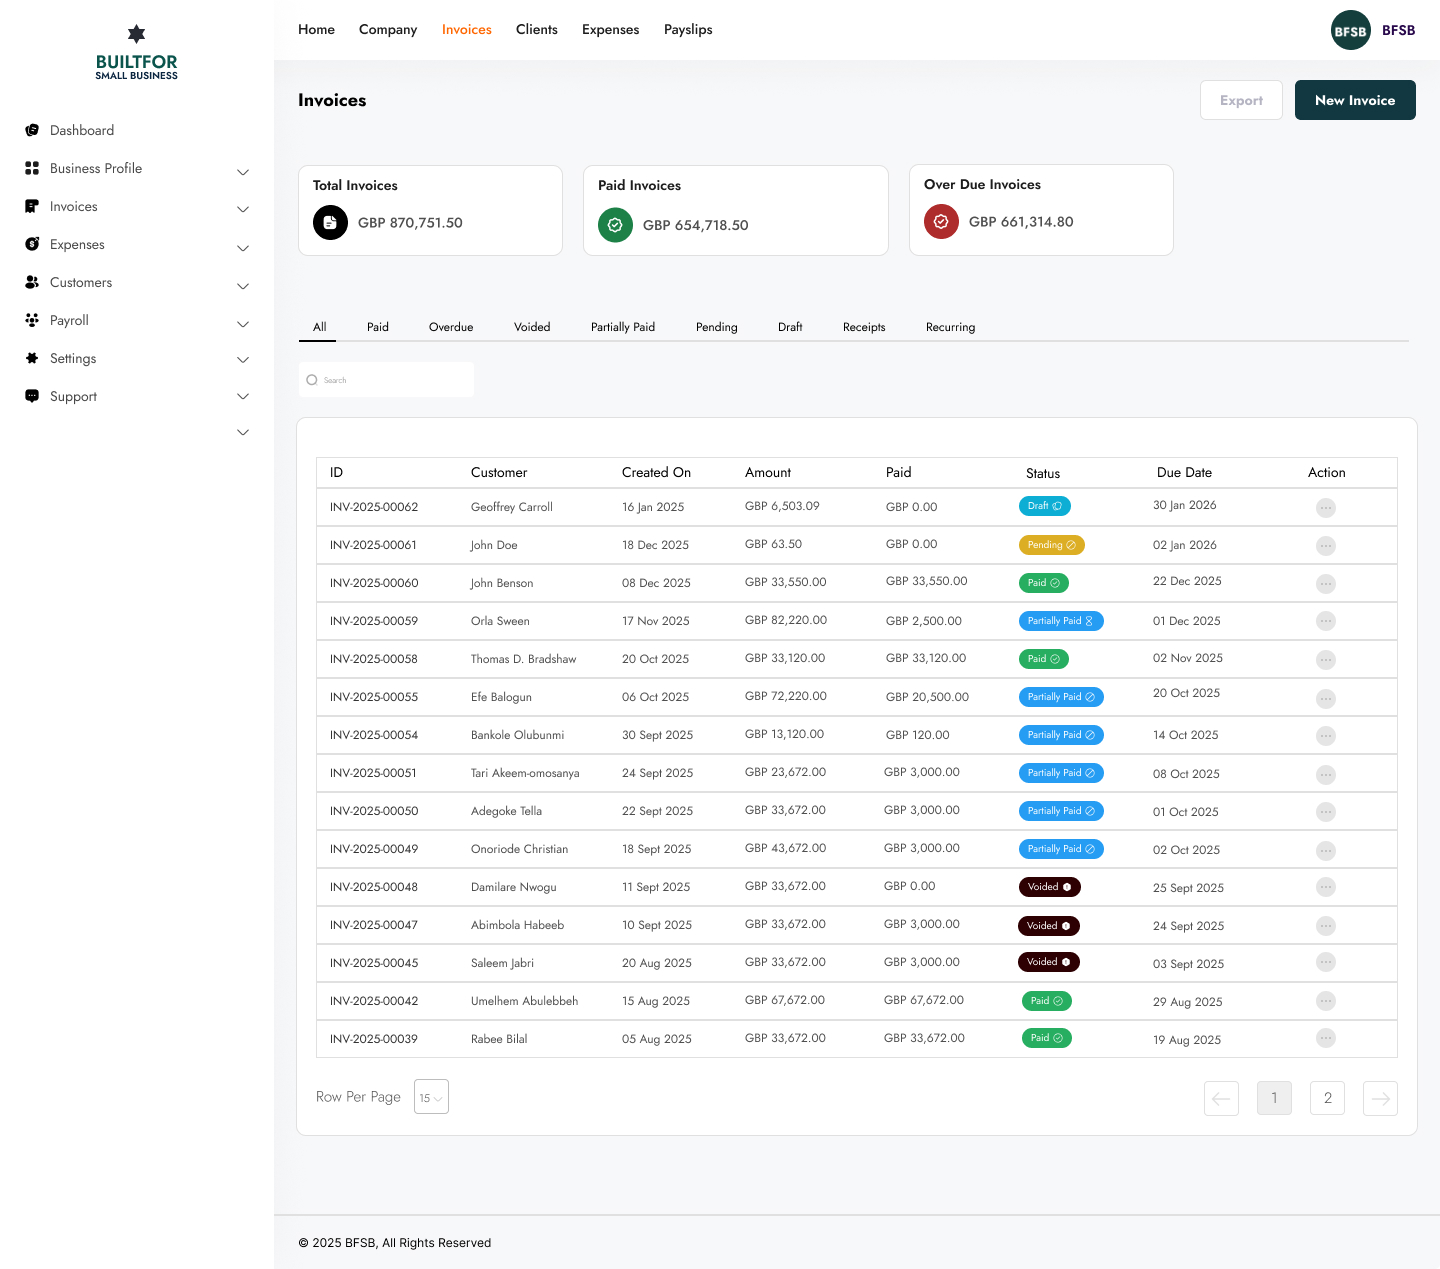The image size is (1440, 1269).
Task: Switch to the Partially Paid tab
Action: click(x=623, y=327)
